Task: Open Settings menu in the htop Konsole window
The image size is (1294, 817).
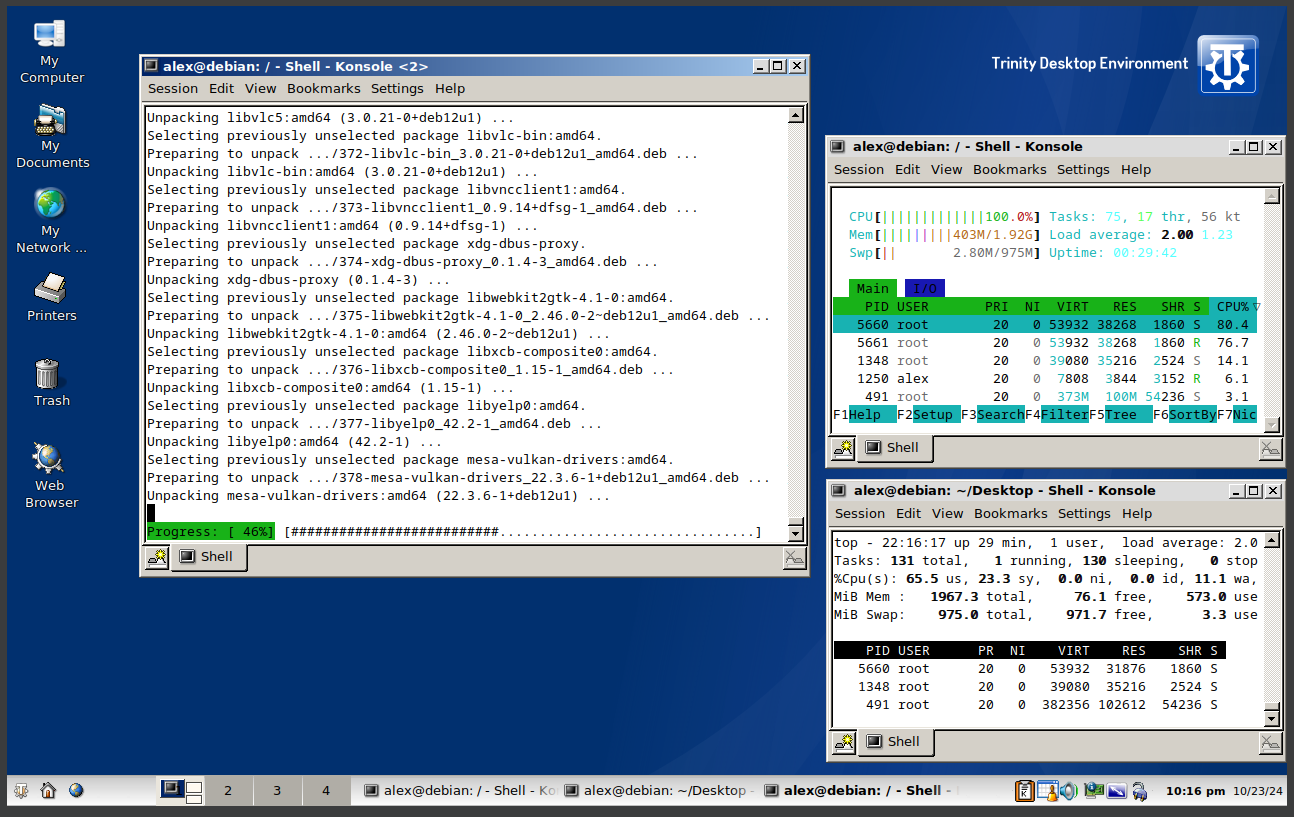Action: point(1083,169)
